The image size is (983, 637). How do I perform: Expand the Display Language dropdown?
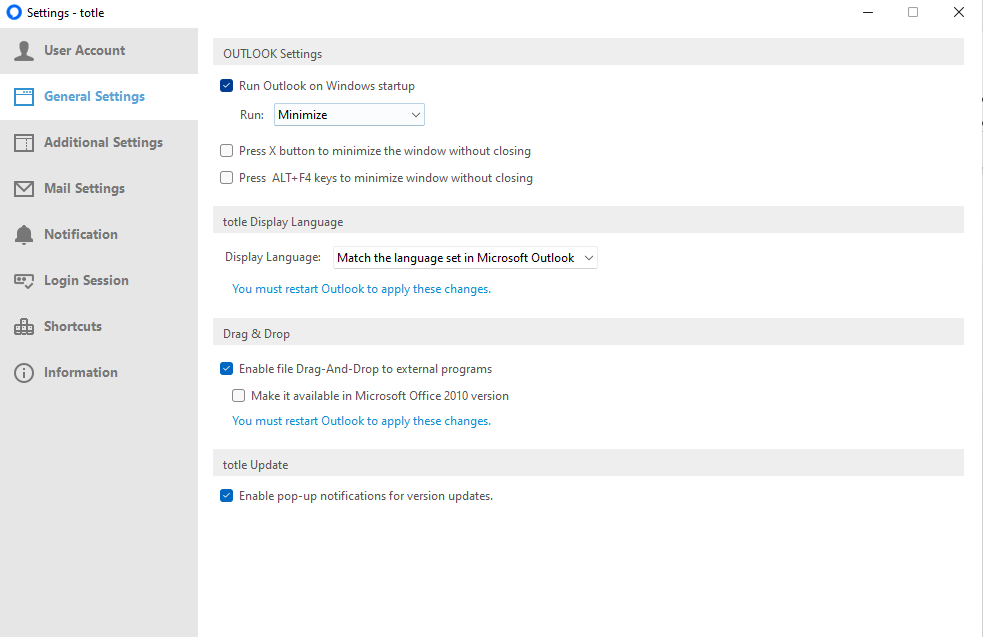[465, 258]
